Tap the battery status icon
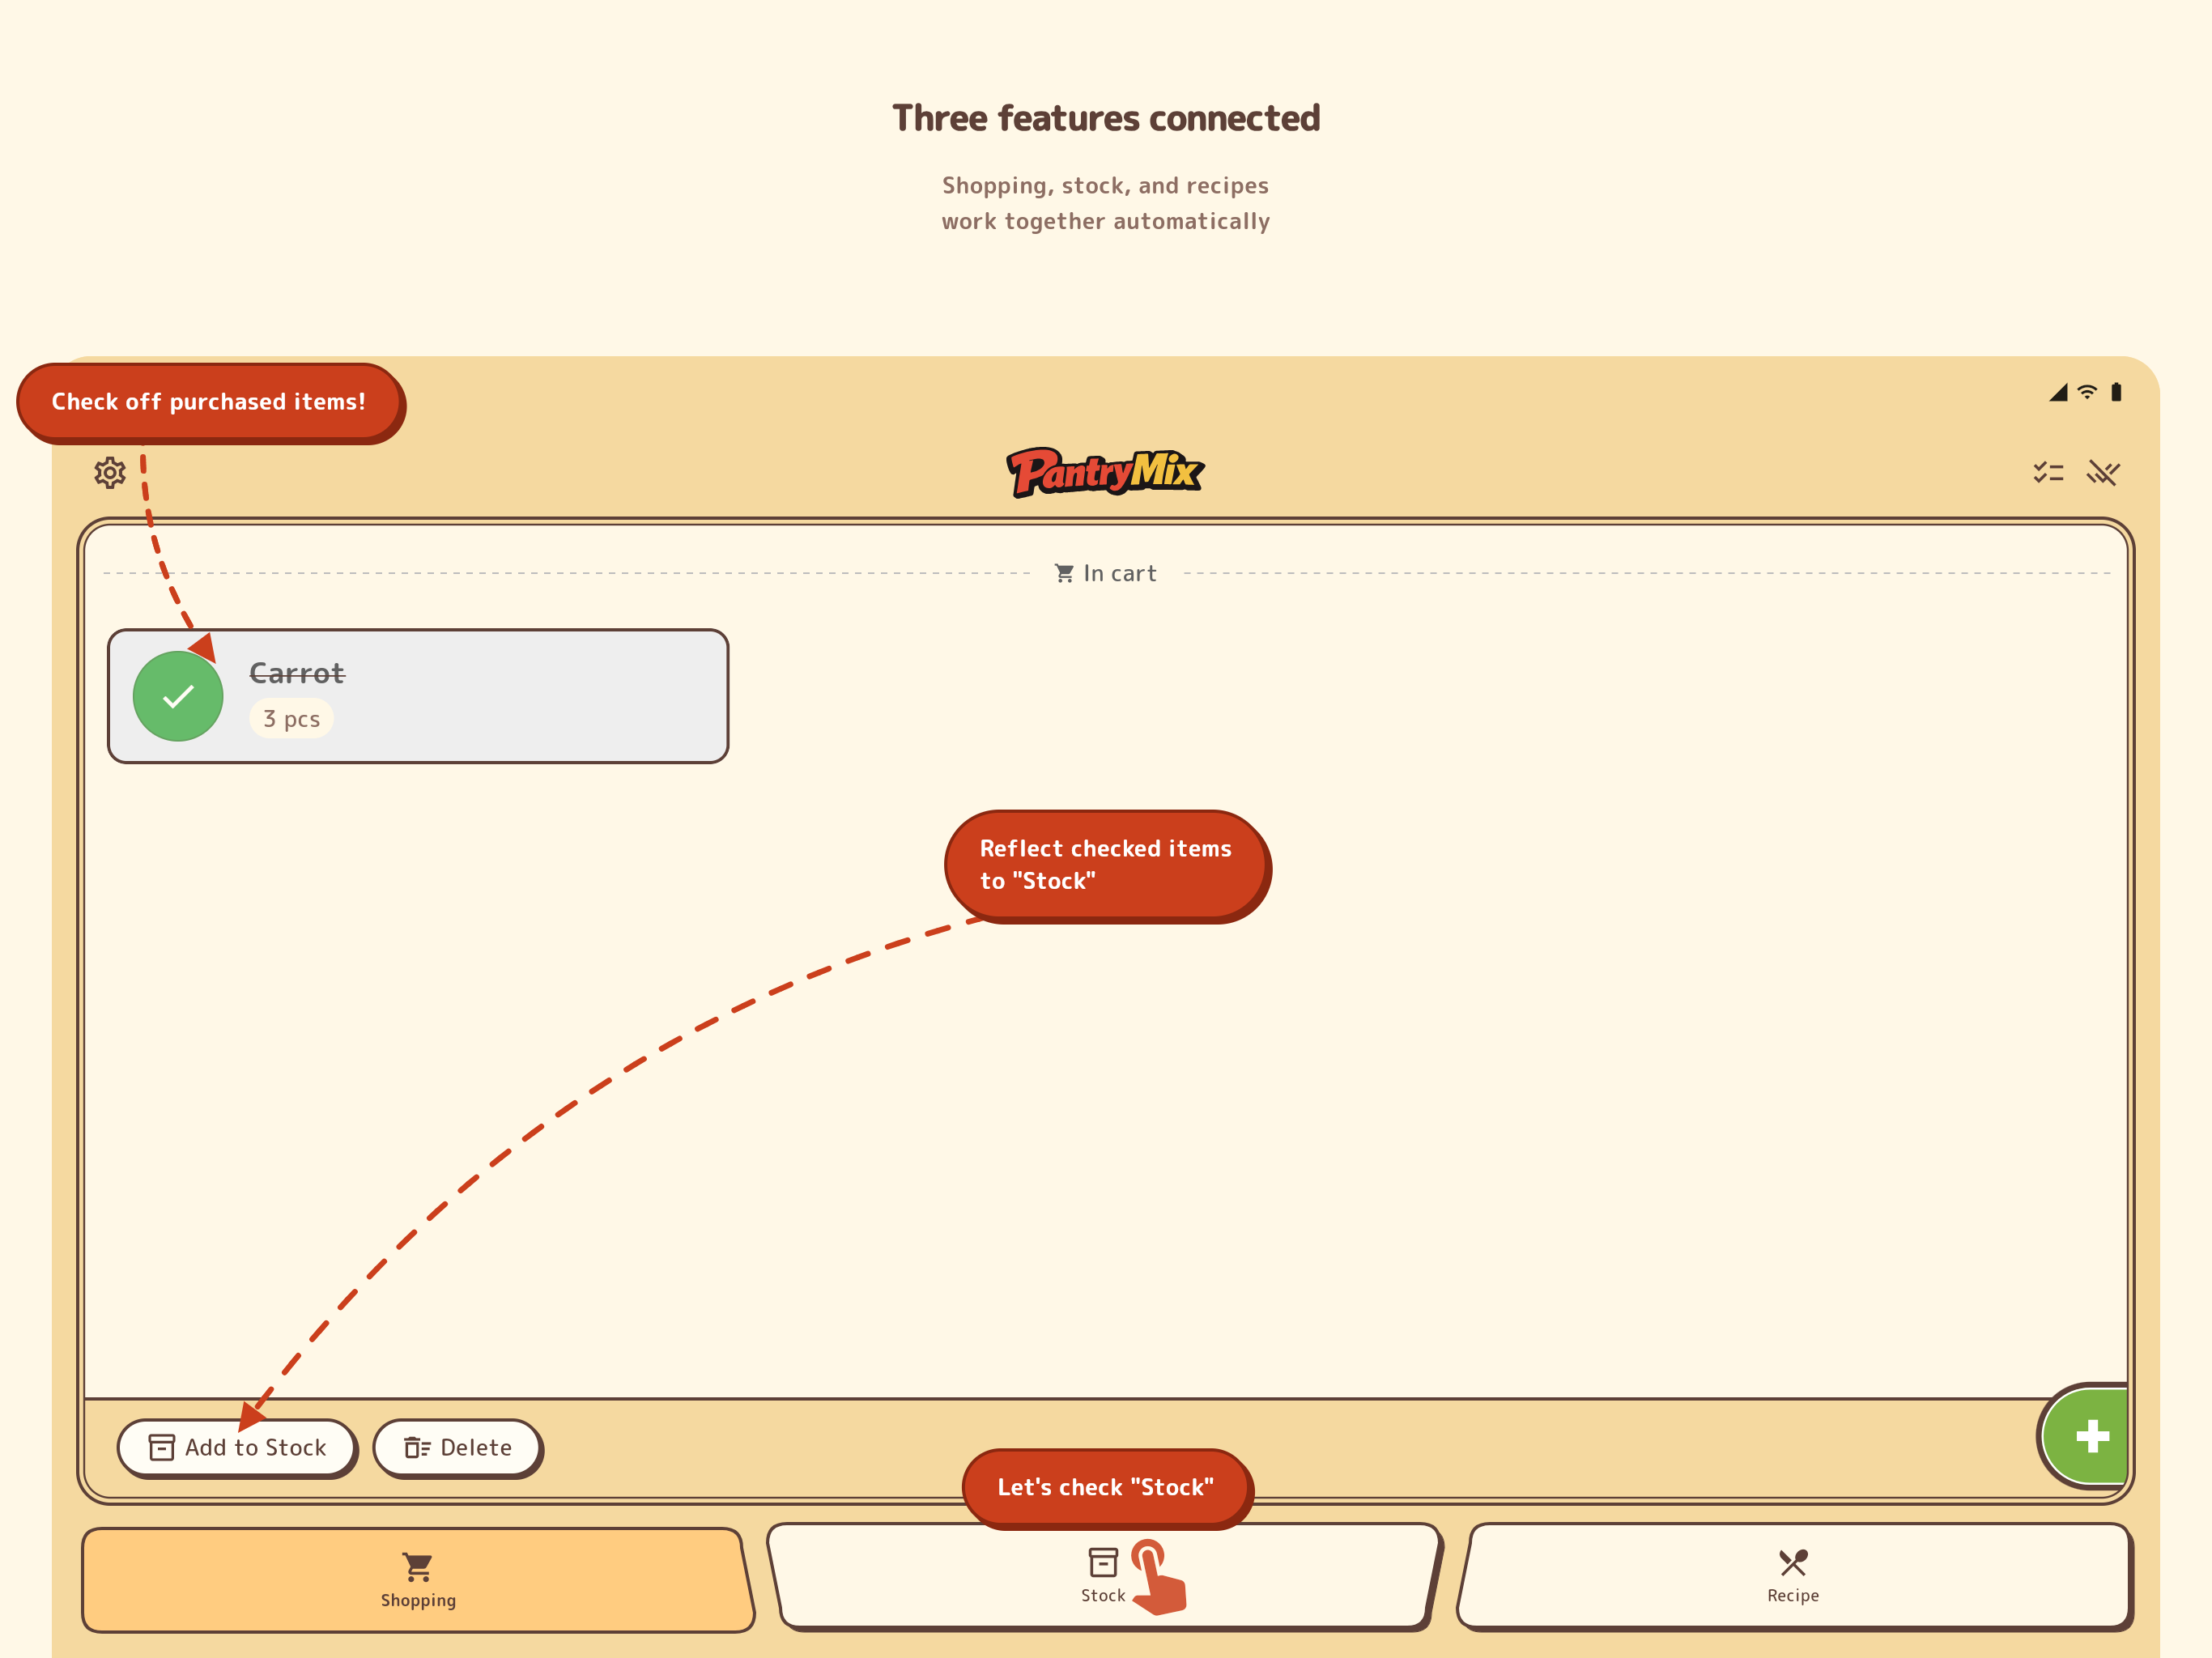The height and width of the screenshot is (1658, 2212). (2116, 392)
